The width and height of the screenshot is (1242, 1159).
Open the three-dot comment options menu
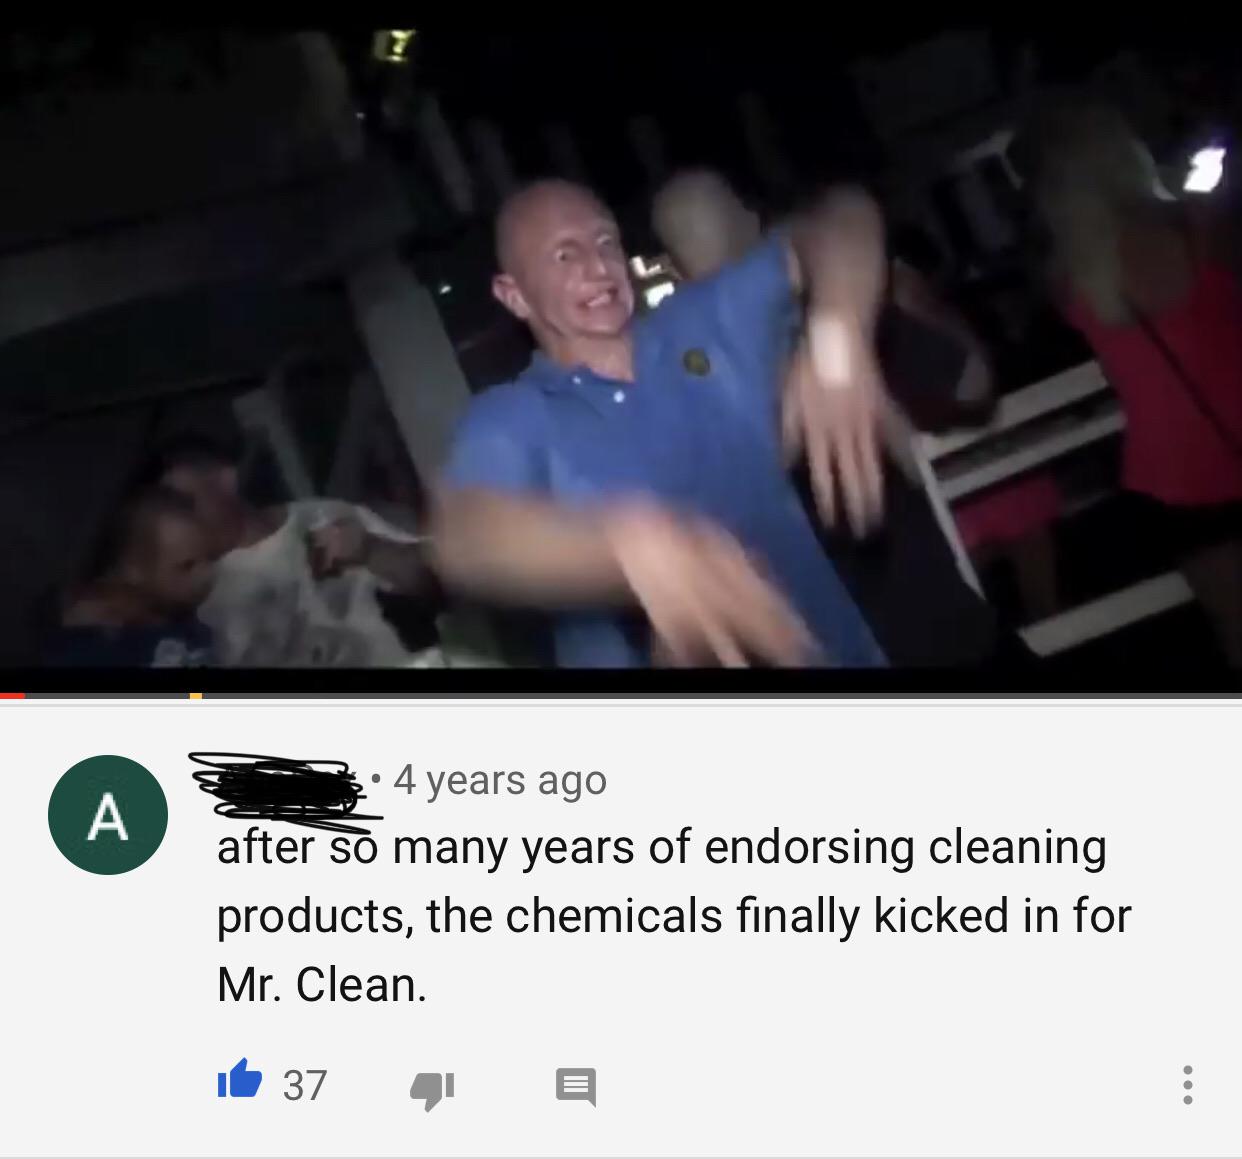1187,1085
